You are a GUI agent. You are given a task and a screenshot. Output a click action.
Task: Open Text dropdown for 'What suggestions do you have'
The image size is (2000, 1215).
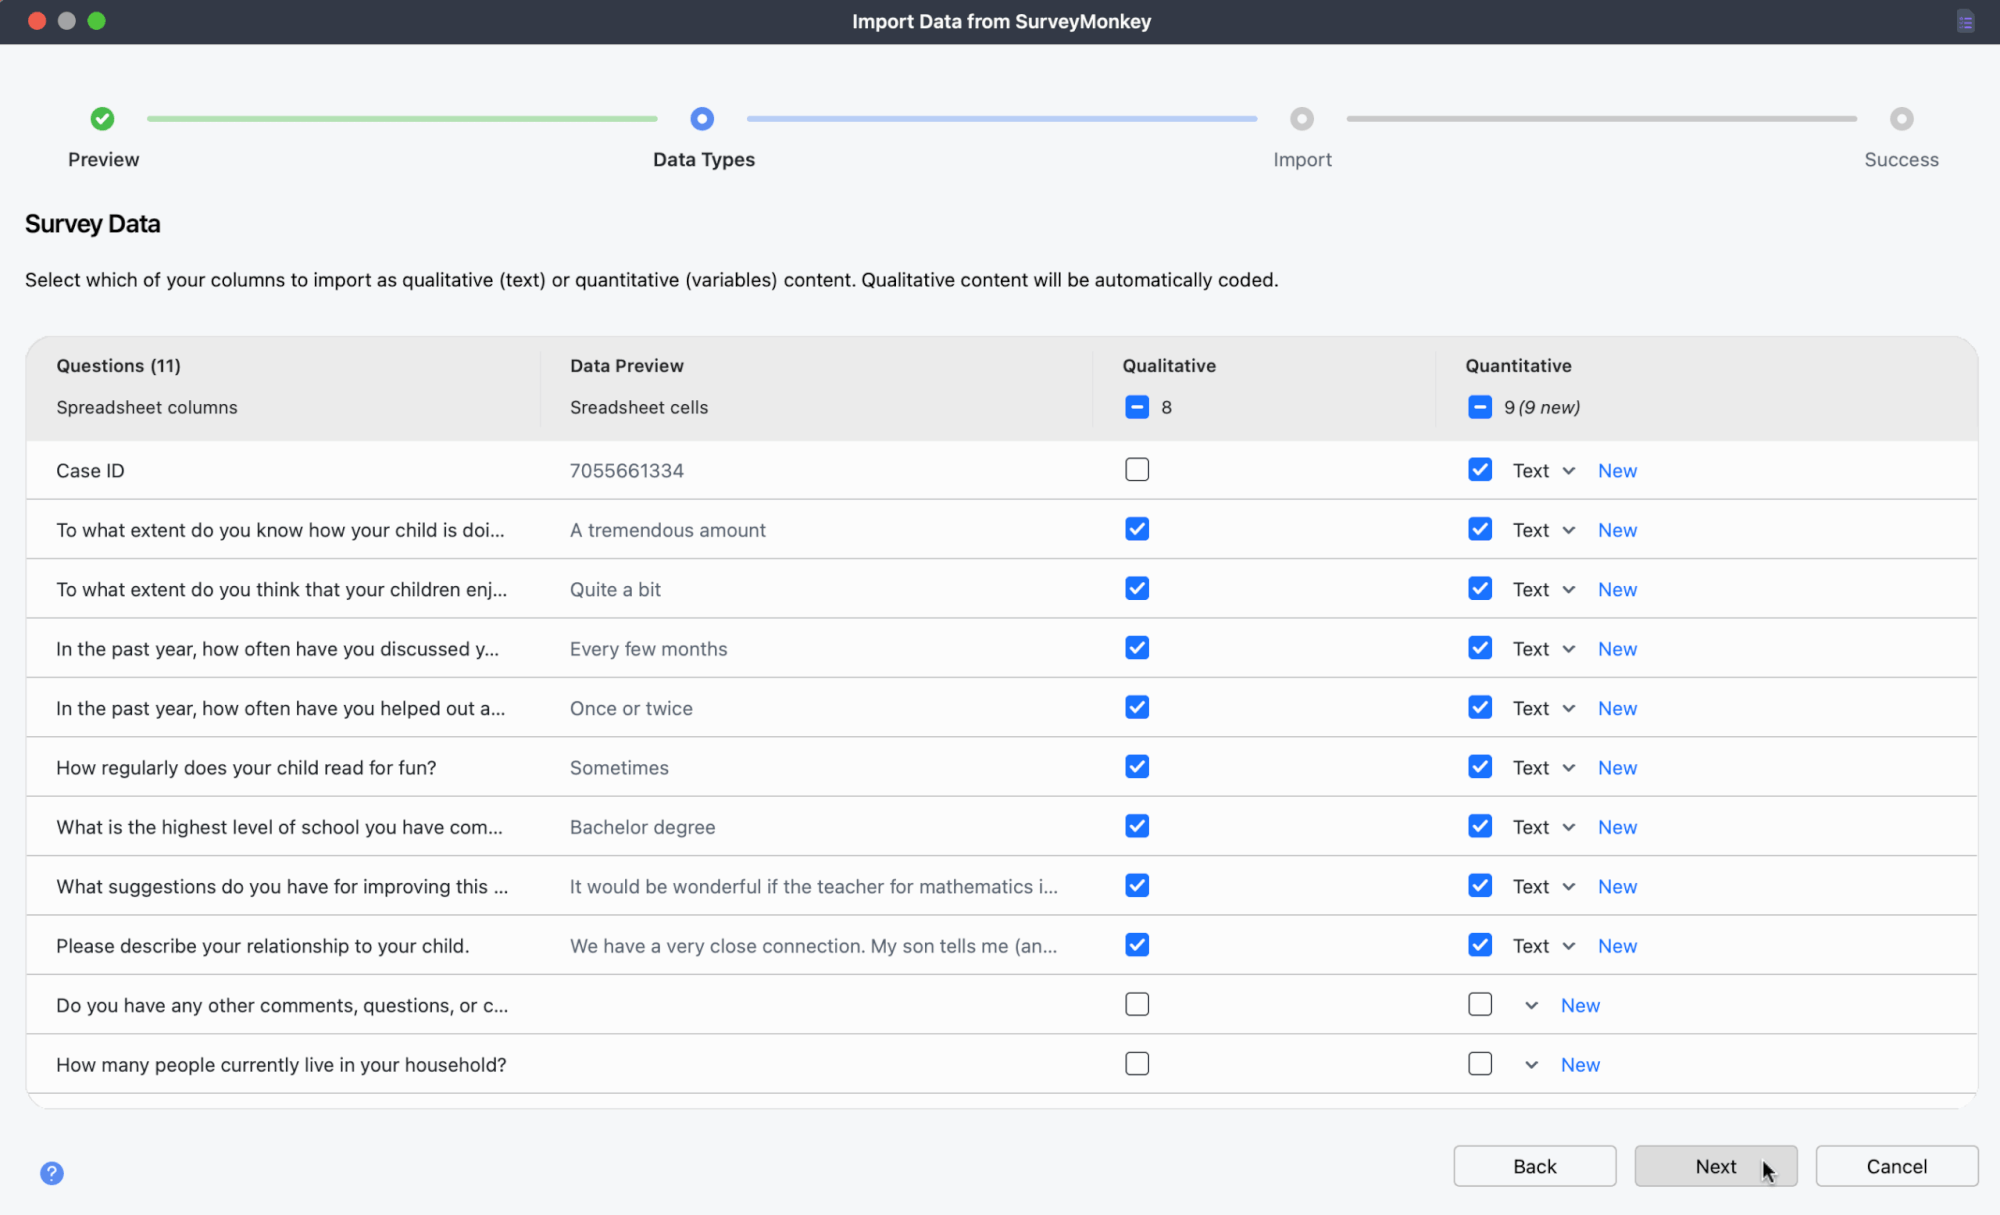[x=1544, y=887]
